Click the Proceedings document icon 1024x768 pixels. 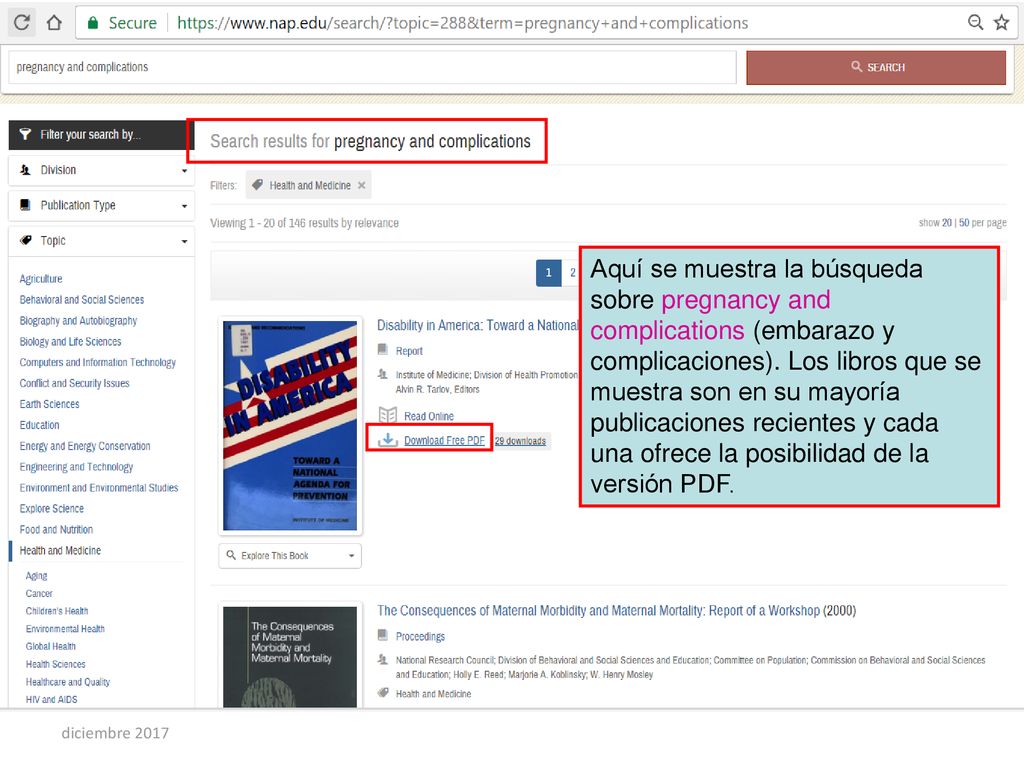tap(383, 635)
